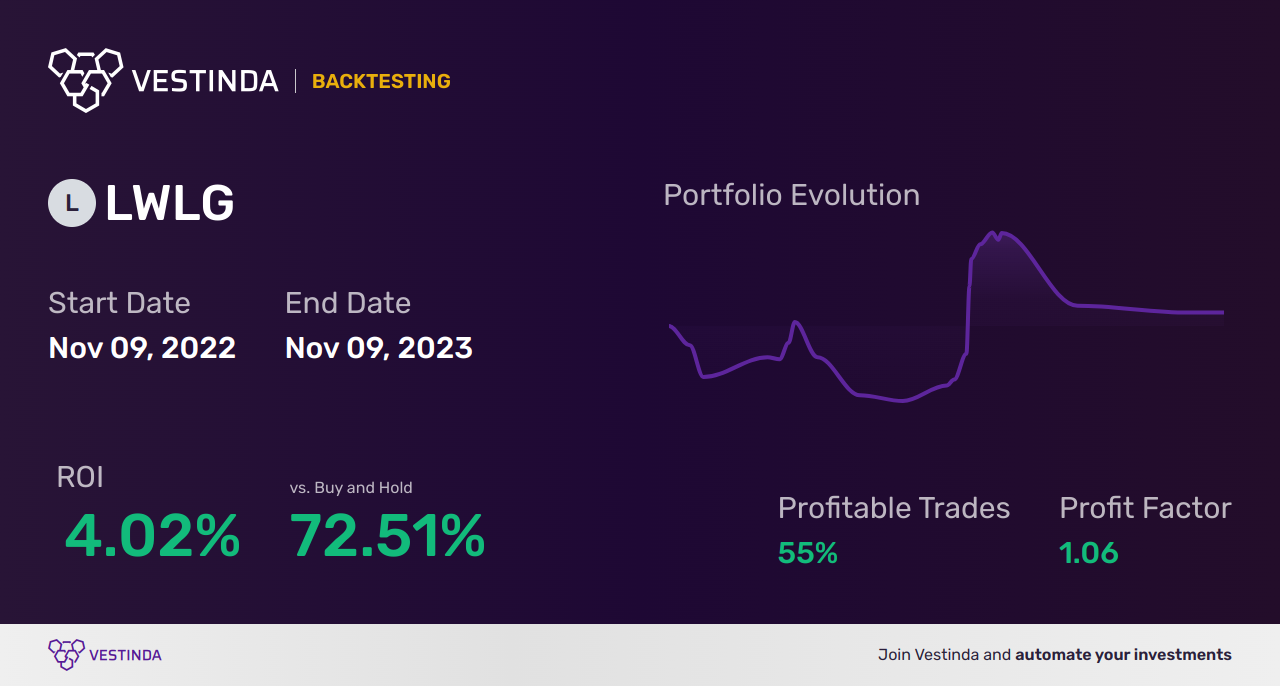Click the Vestinda hexagon logo icon at top

85,79
